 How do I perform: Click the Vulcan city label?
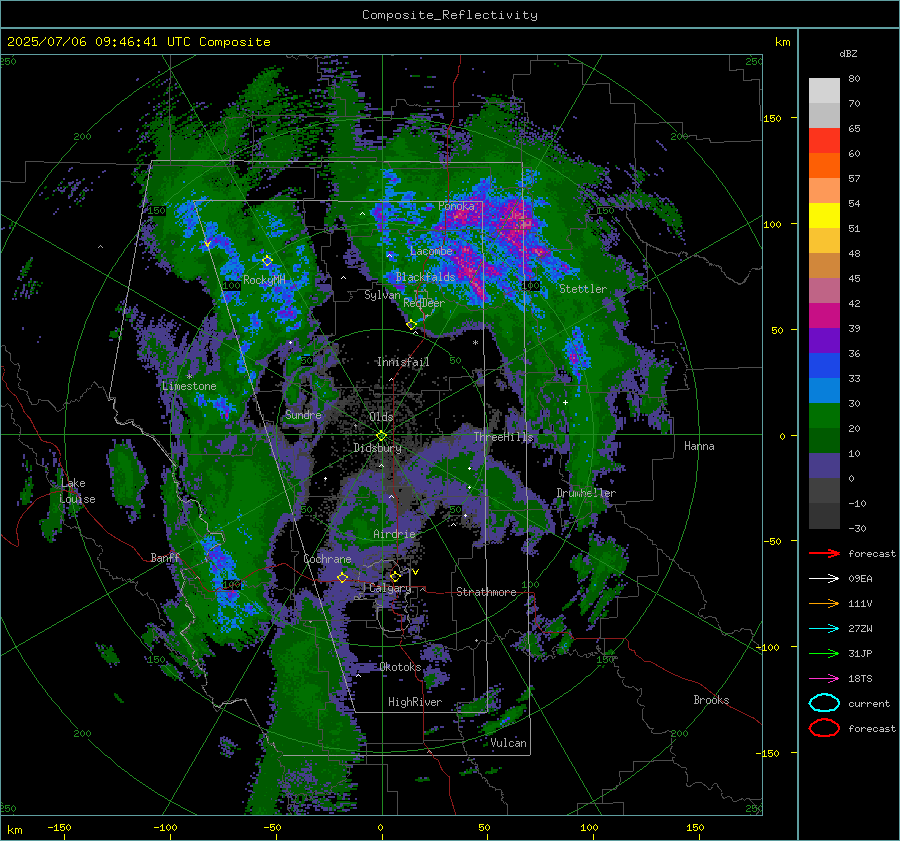point(509,743)
